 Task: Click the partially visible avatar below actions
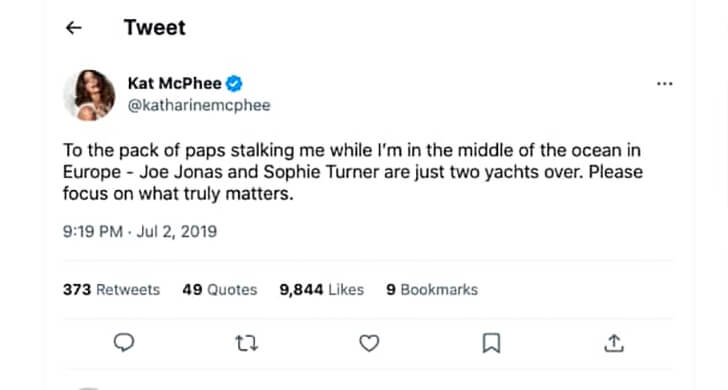88,387
